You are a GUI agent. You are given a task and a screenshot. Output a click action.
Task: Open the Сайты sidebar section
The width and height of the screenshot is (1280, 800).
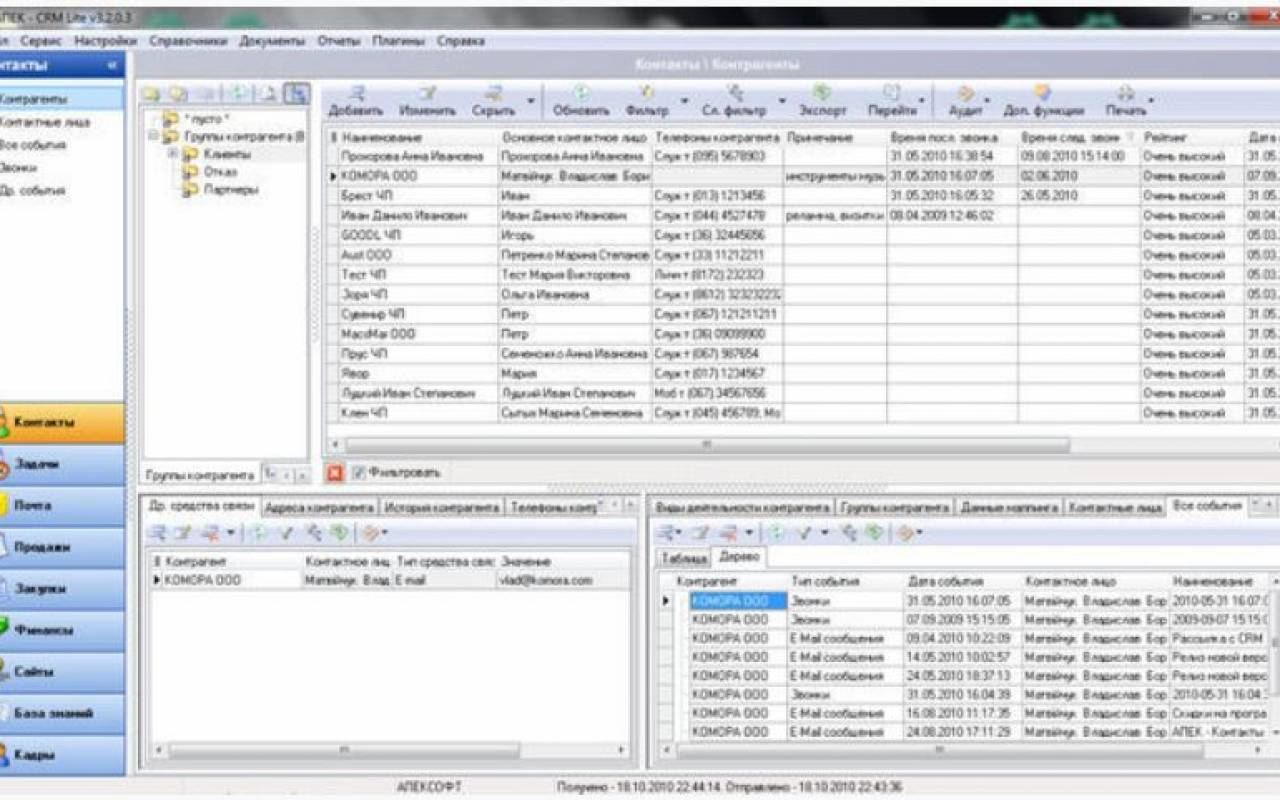click(x=62, y=672)
